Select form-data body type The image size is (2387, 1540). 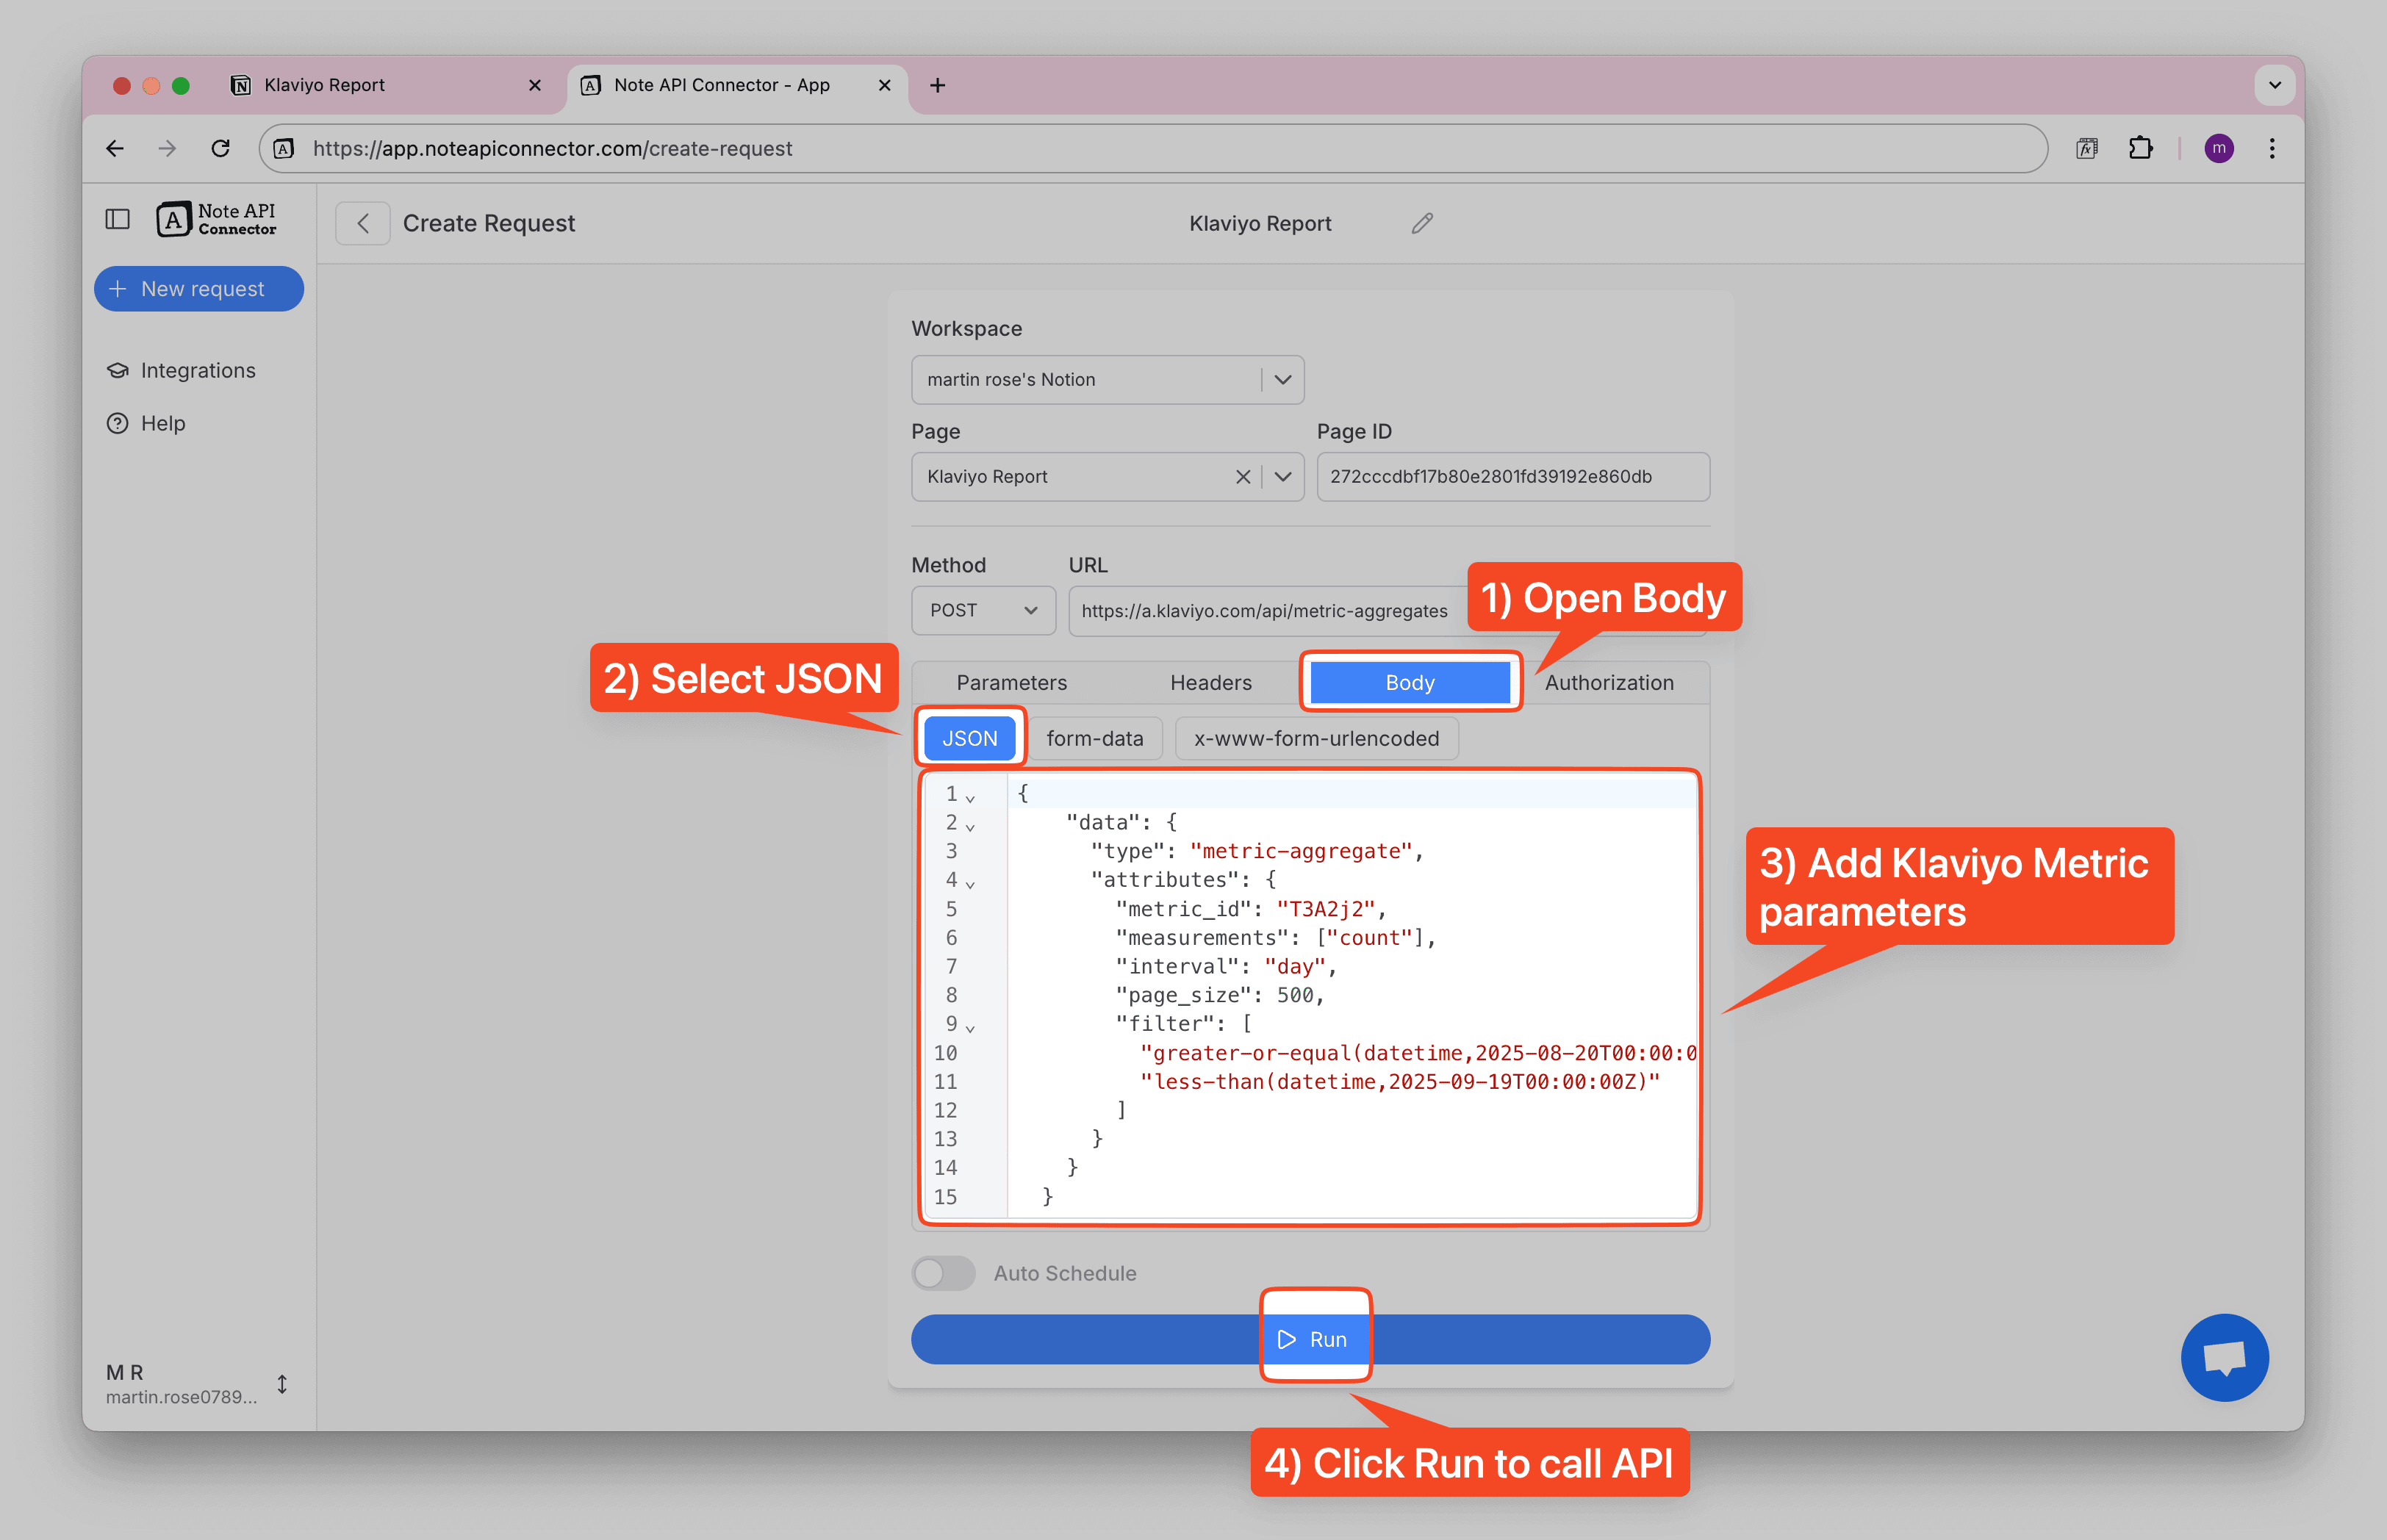(1094, 738)
